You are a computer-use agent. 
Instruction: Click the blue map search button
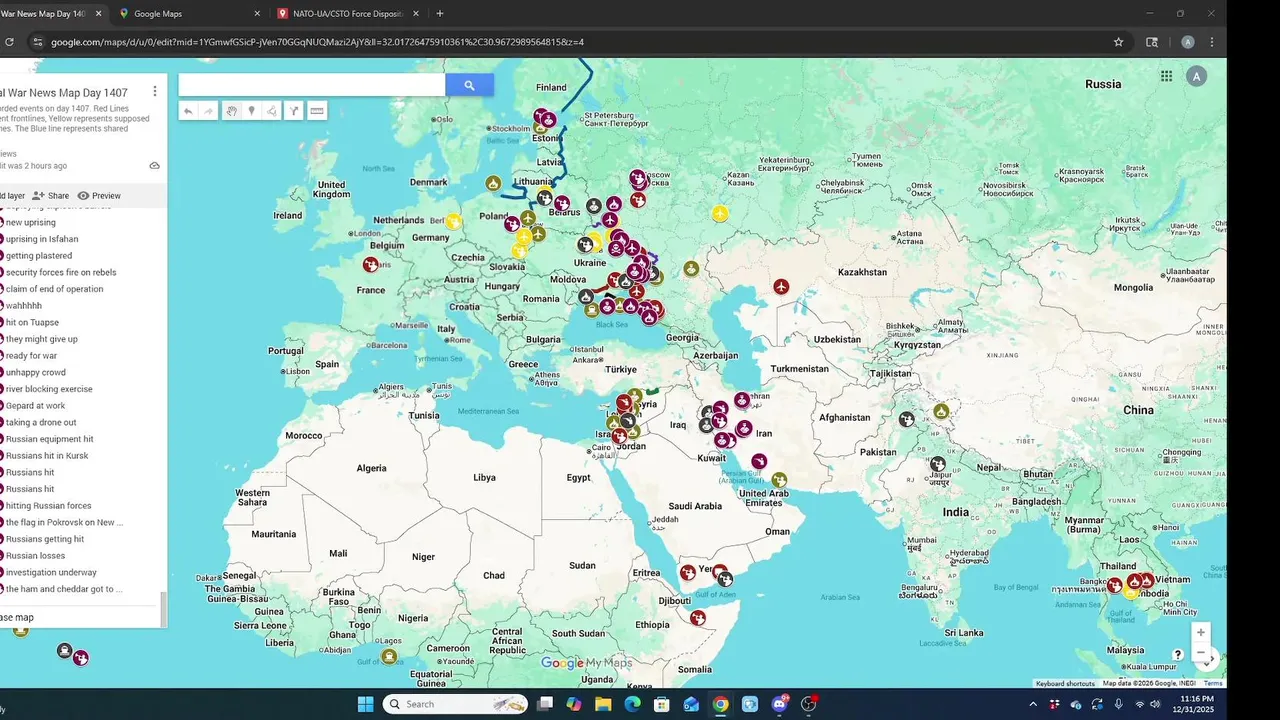tap(469, 85)
